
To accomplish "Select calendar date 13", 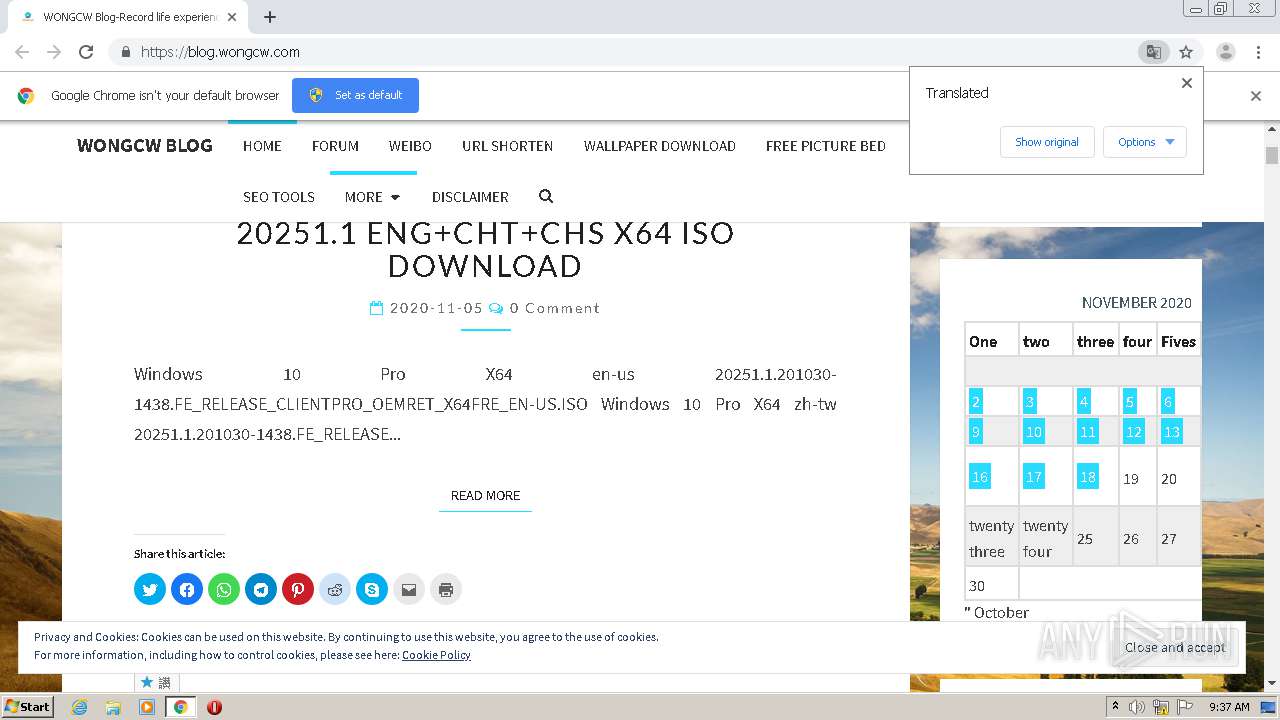I will click(x=1172, y=432).
